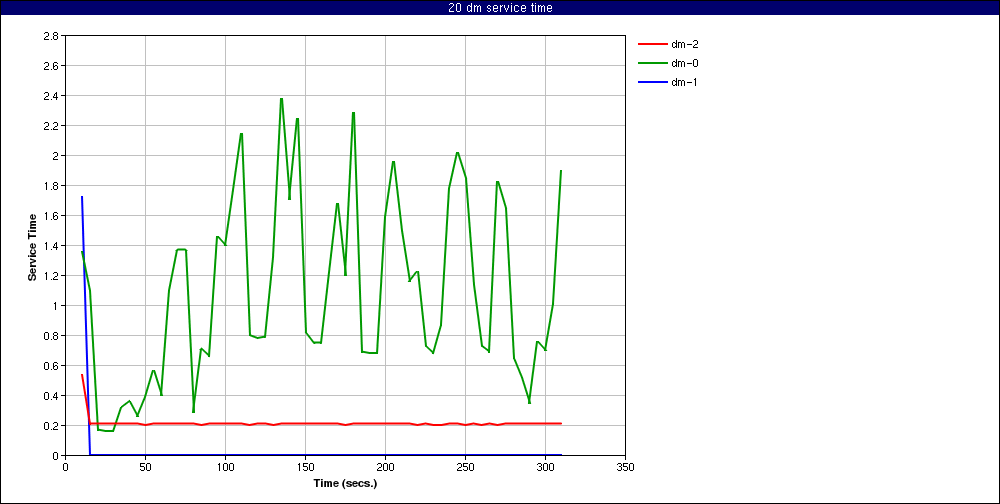Click the y-axis tick label 2.4
This screenshot has height=504, width=1000.
(52, 96)
